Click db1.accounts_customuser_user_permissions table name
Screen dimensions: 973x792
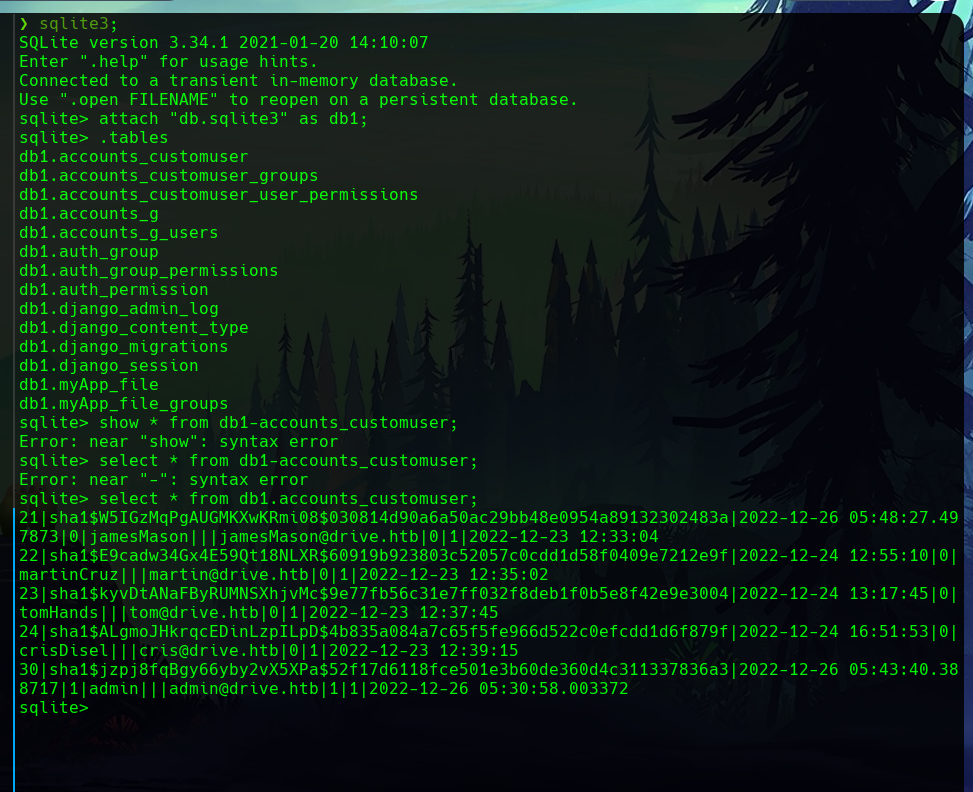218,195
